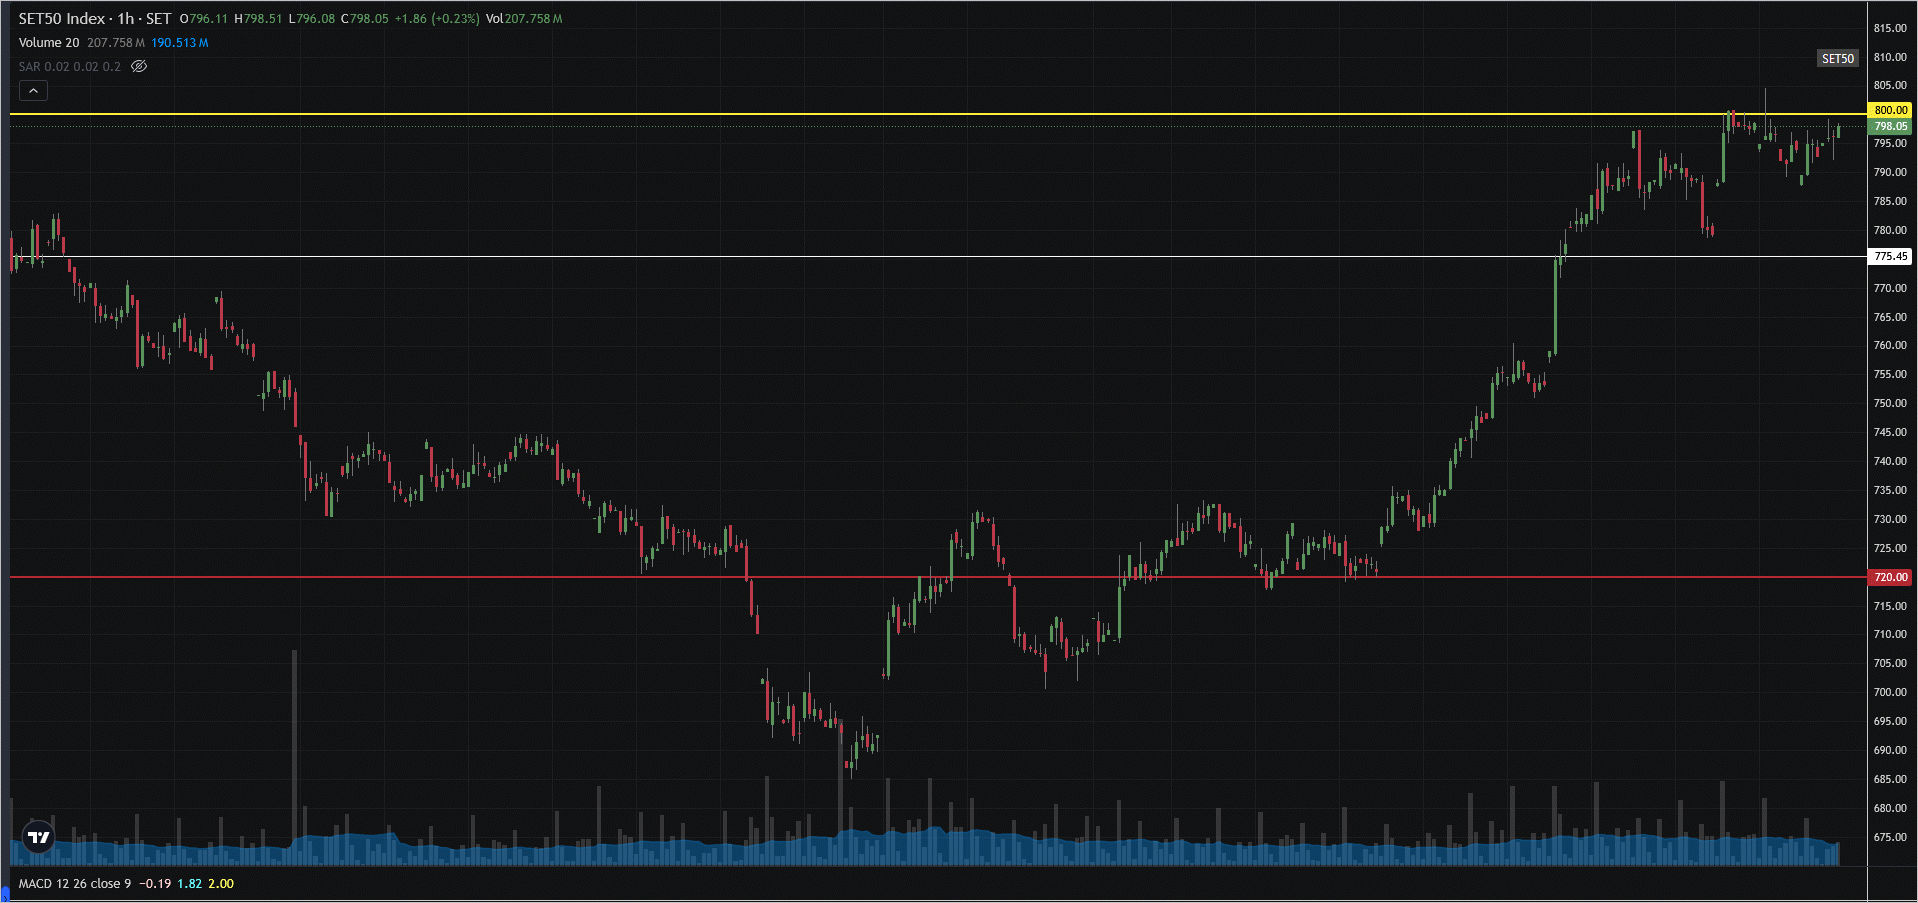Screen dimensions: 1918x903
Task: Click the high value H798.51
Action: [258, 19]
